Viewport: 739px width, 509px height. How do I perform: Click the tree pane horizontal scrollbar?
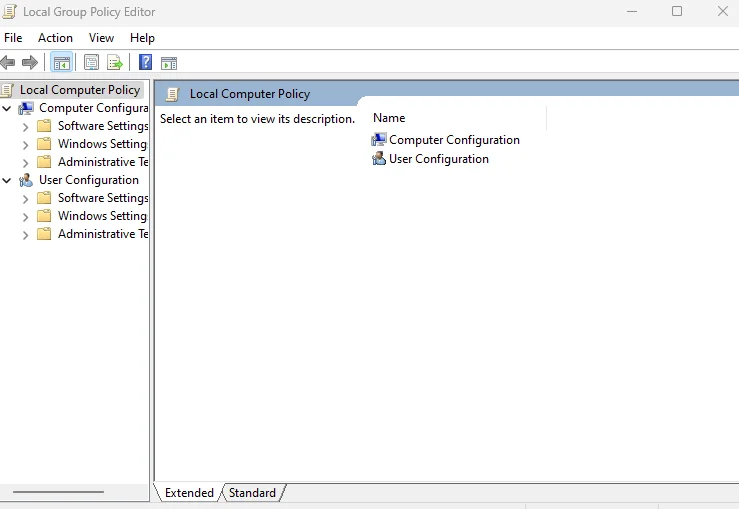pos(58,492)
